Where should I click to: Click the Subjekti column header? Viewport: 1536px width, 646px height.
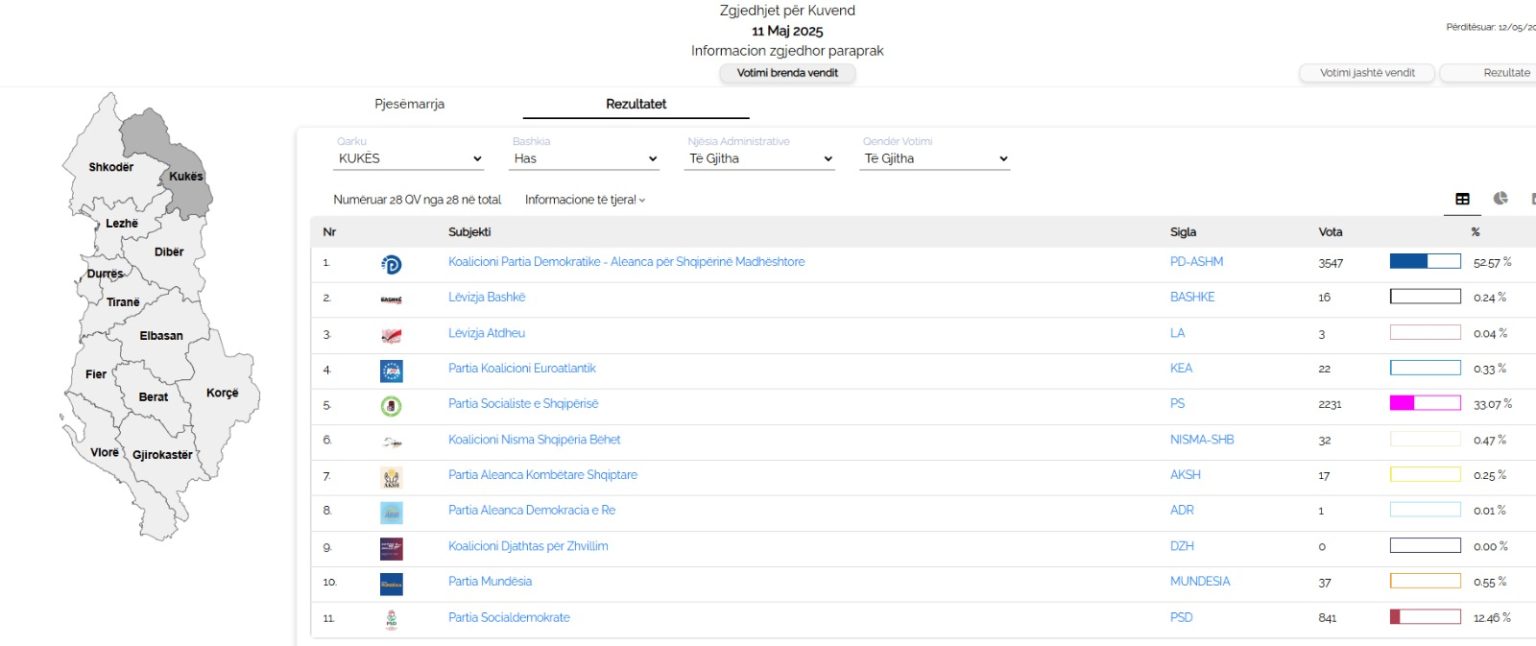coord(469,232)
